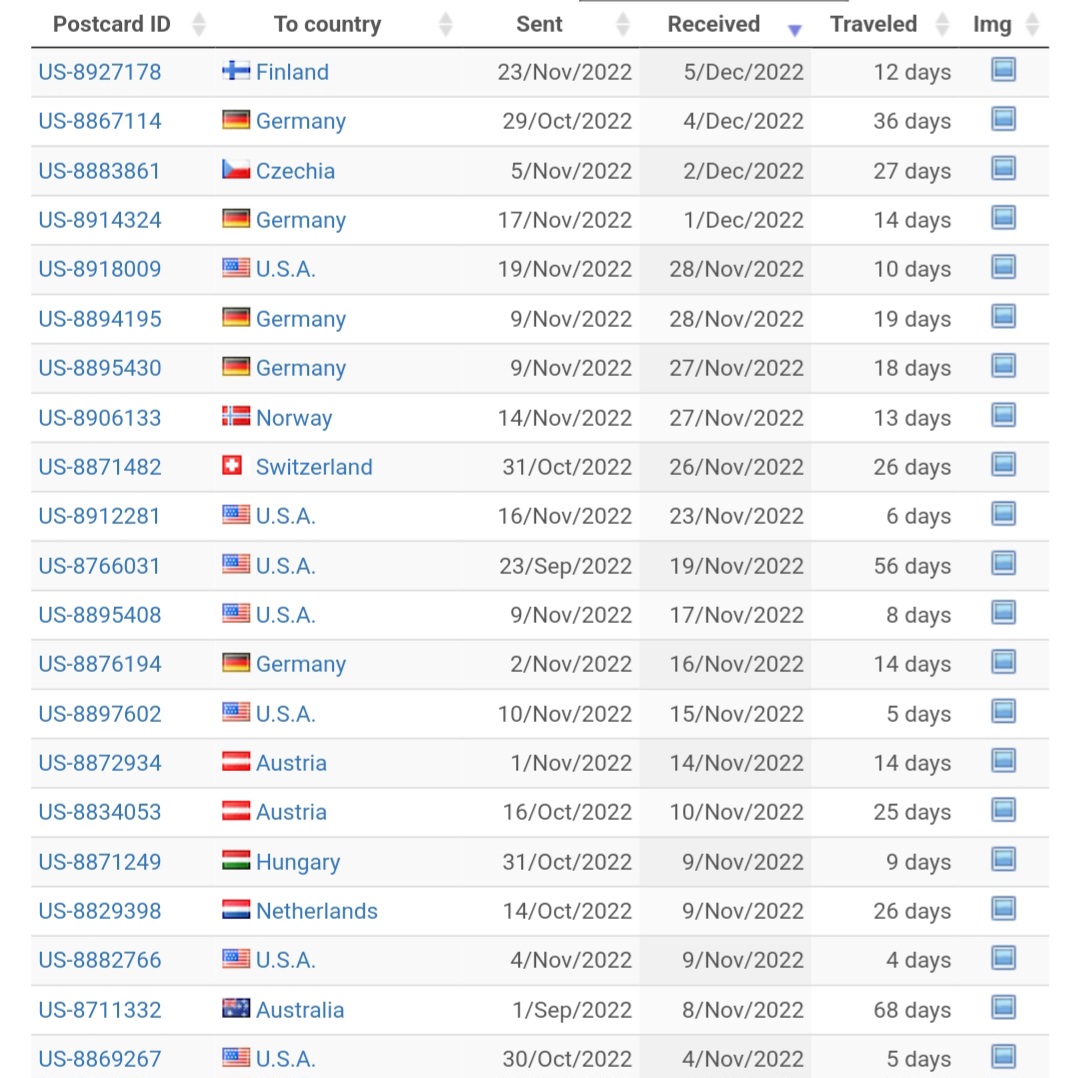Open postcard US-8897602 details
1069x1078 pixels.
[100, 714]
